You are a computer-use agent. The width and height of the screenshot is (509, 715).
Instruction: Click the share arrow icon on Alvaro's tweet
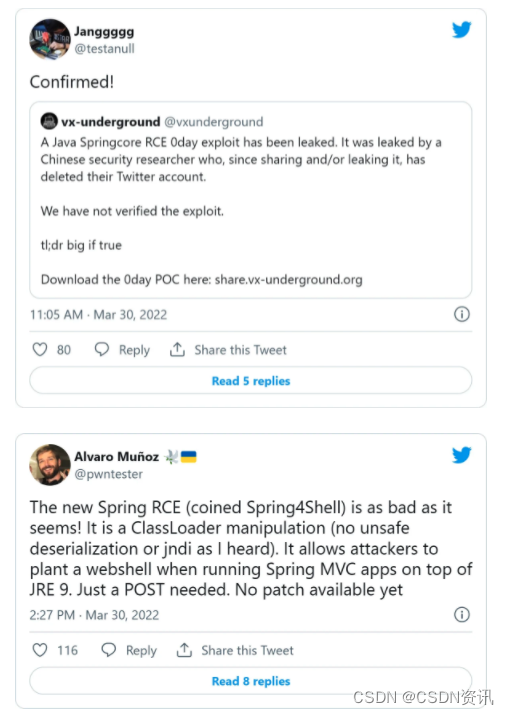(184, 650)
